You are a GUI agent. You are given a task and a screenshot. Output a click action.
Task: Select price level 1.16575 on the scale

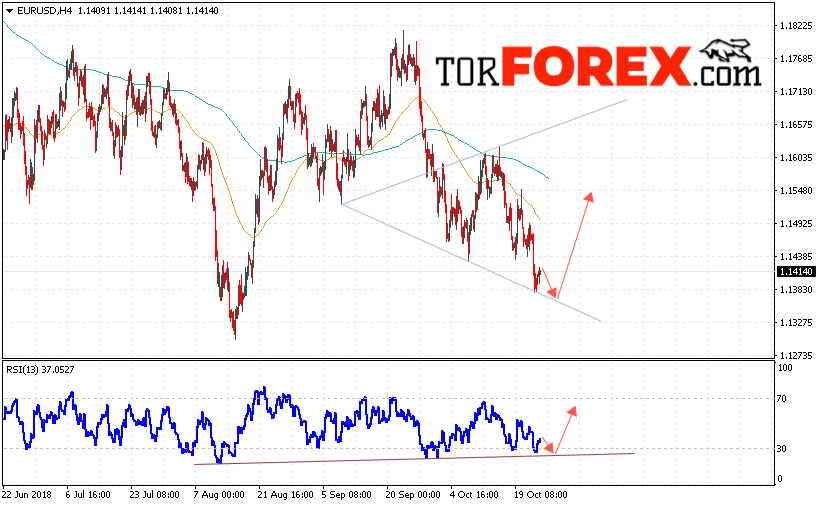tap(796, 125)
